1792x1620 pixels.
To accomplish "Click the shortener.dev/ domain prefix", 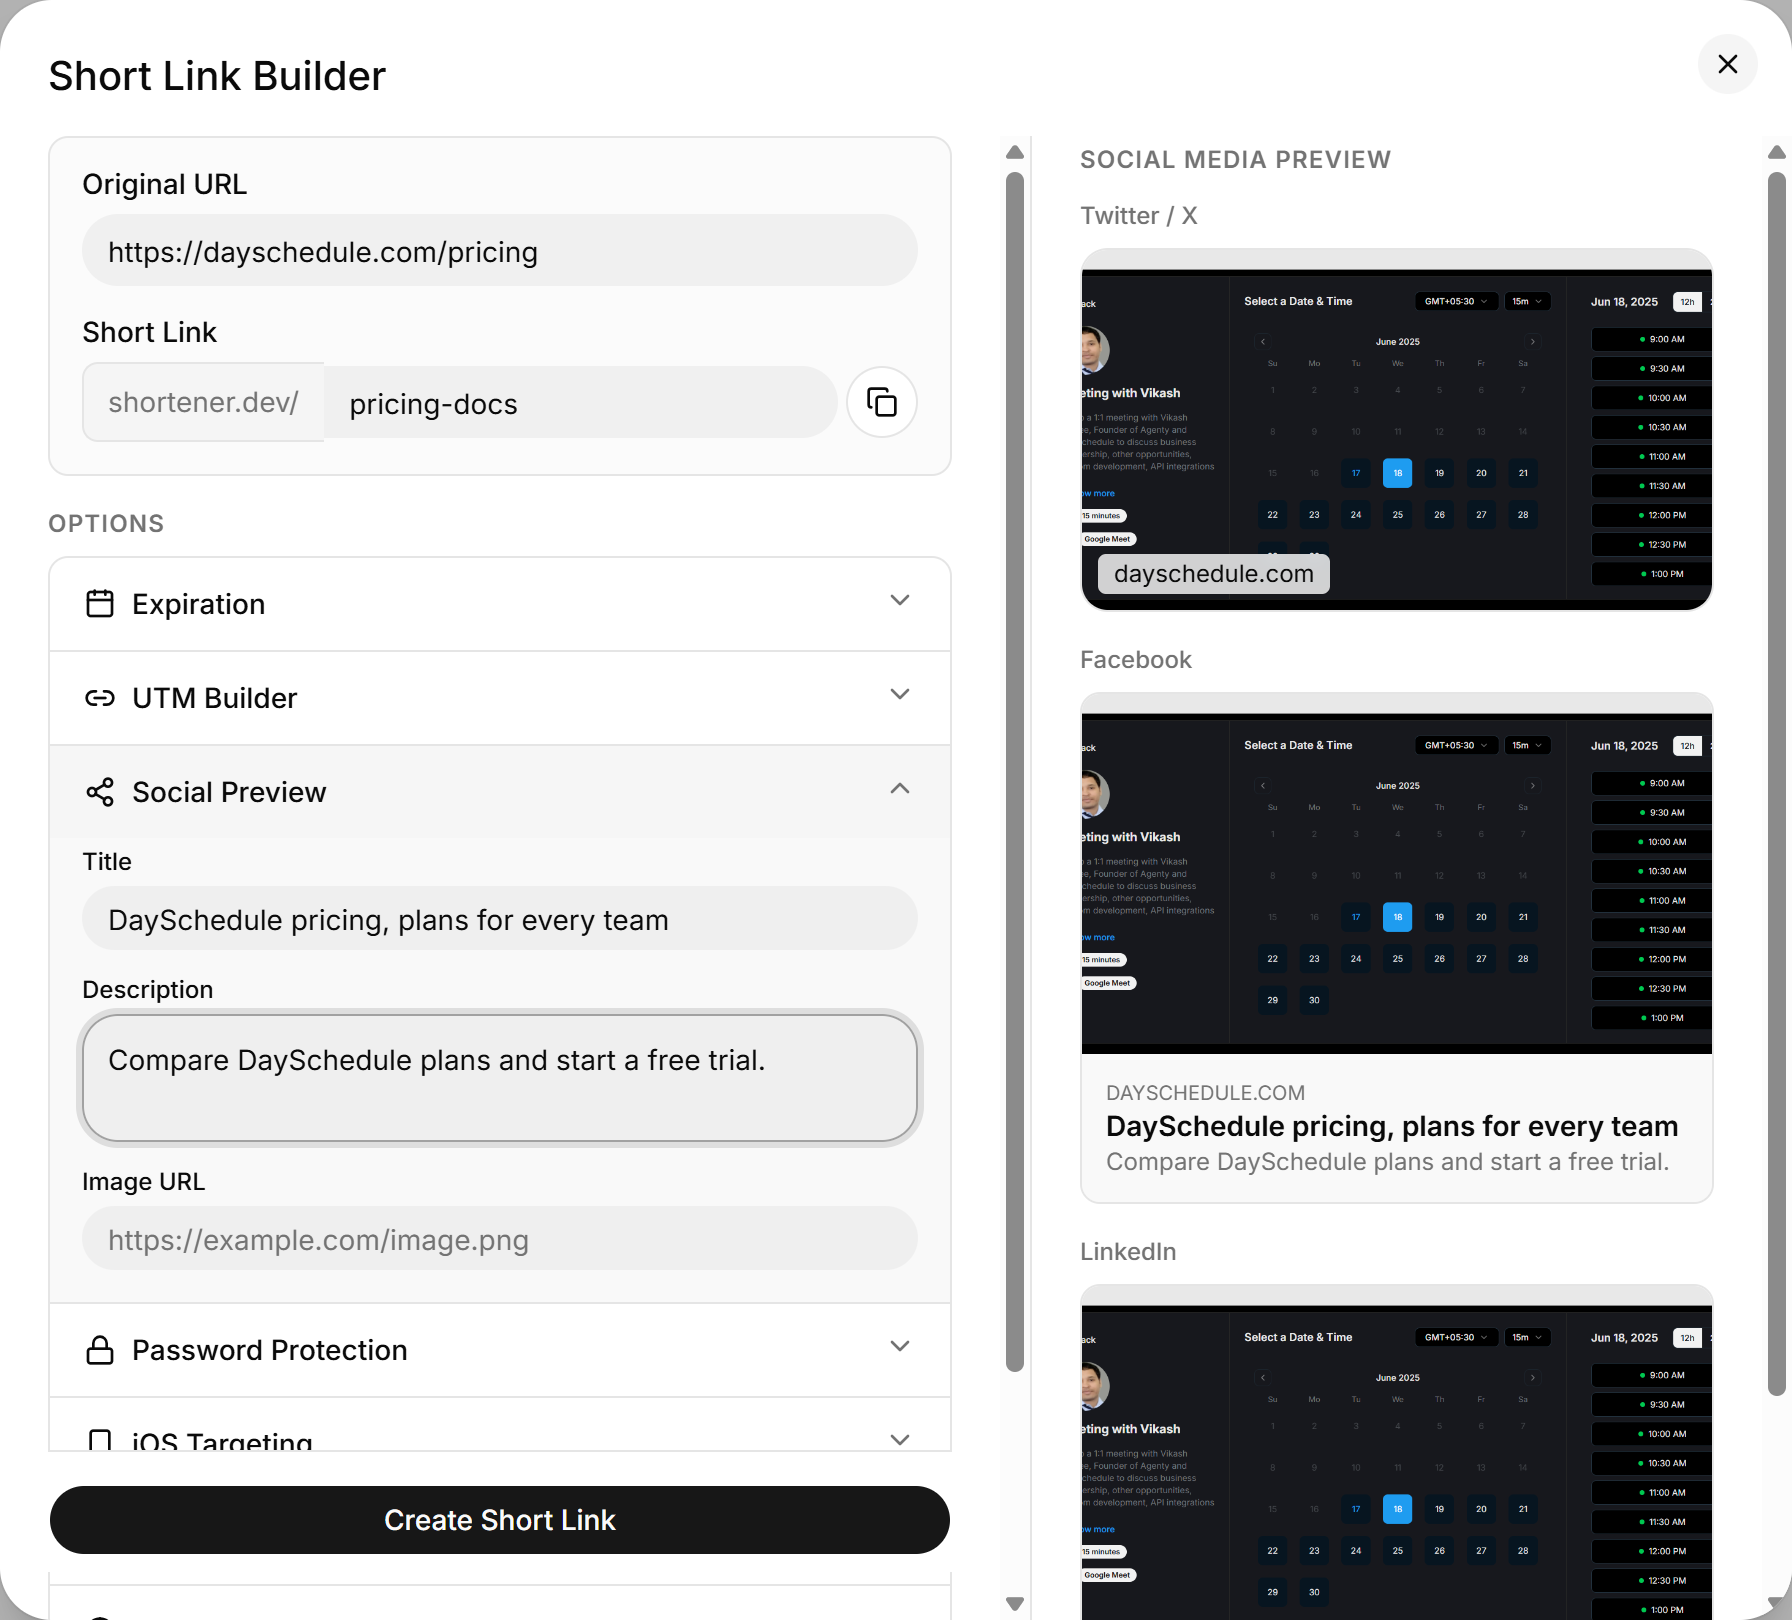I will tap(203, 402).
